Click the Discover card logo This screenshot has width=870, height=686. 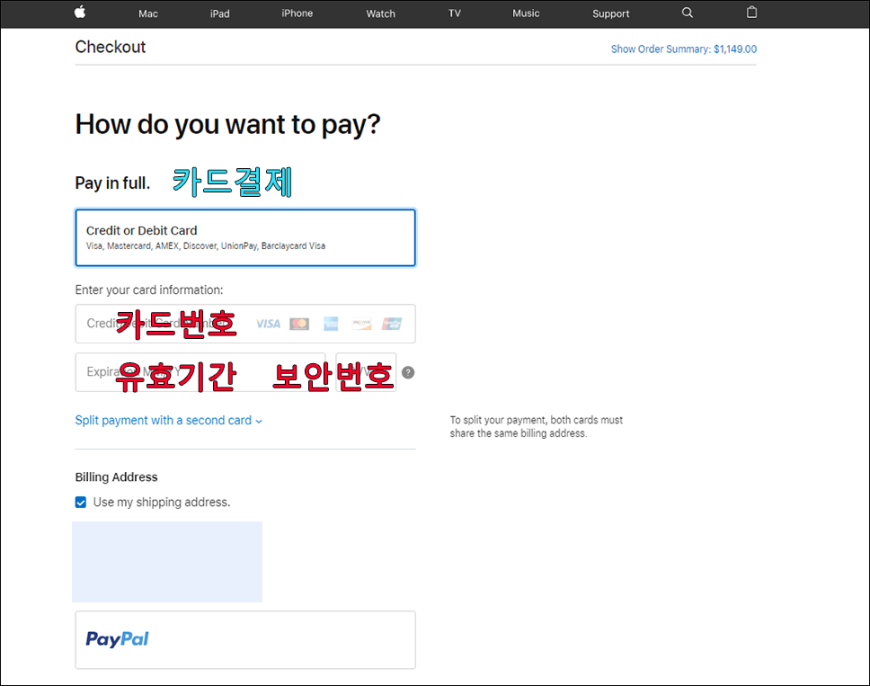(362, 324)
